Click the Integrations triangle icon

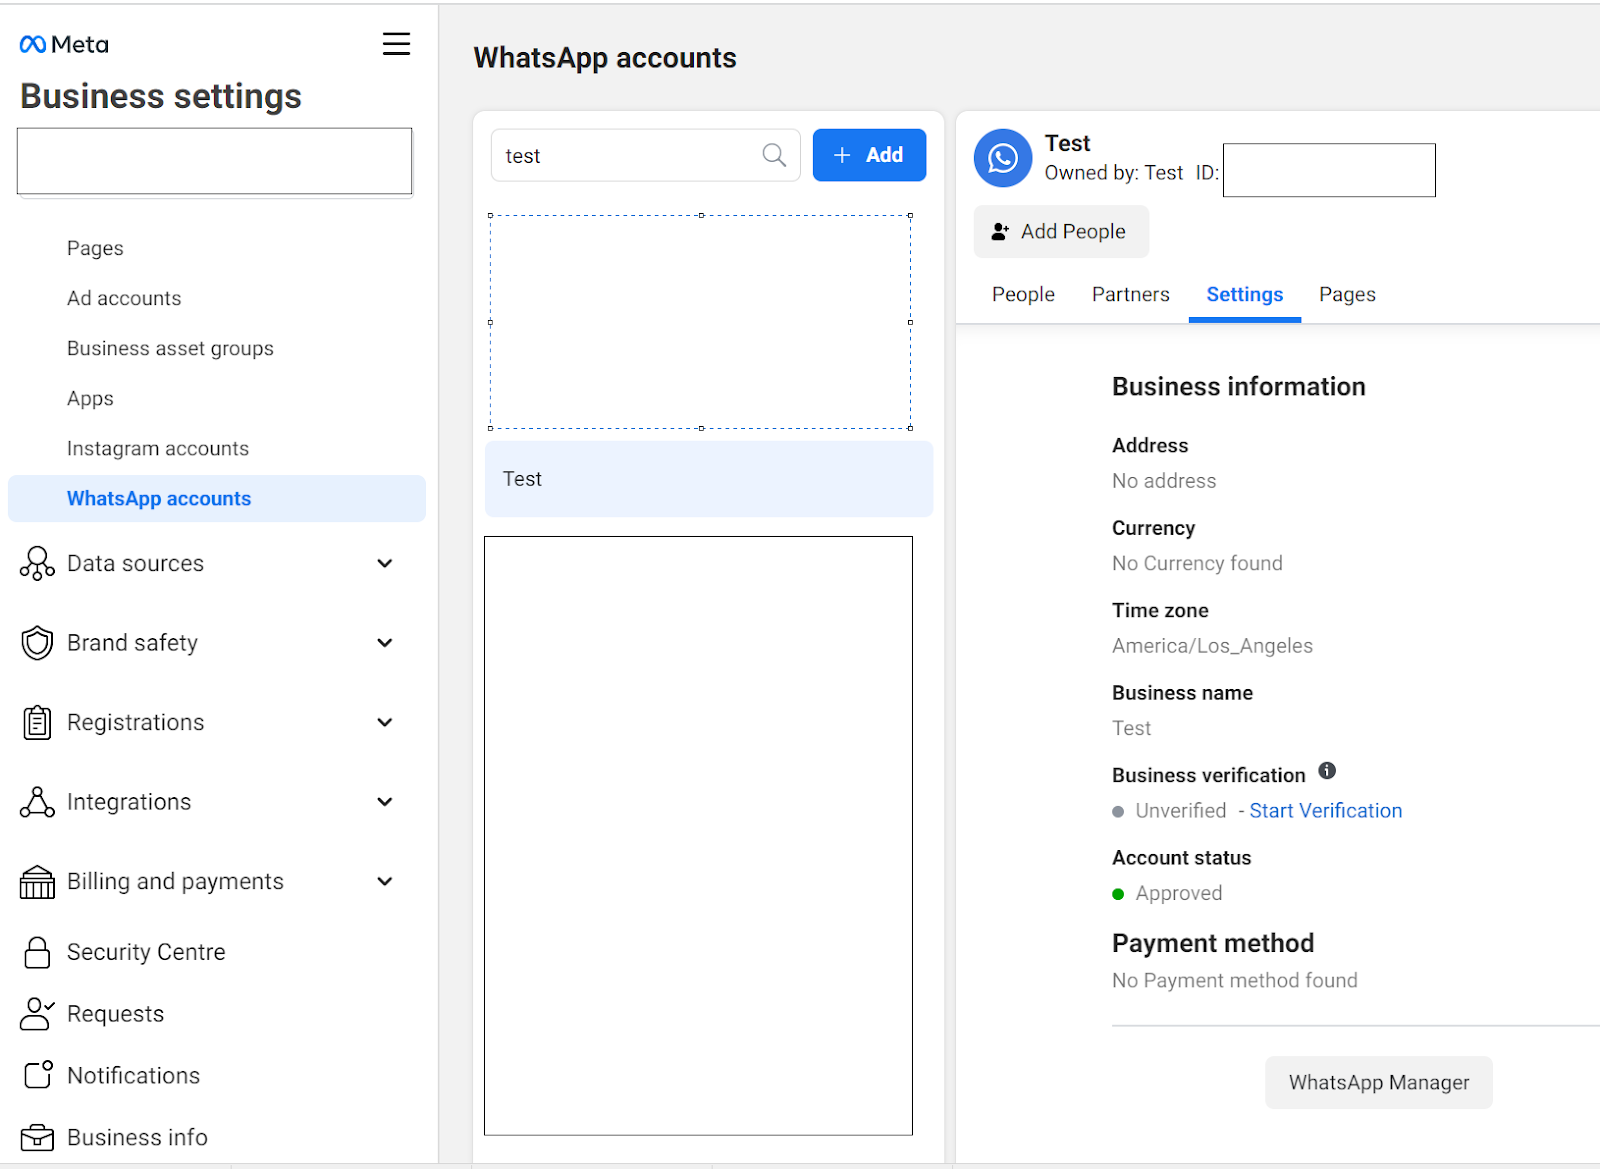(37, 802)
